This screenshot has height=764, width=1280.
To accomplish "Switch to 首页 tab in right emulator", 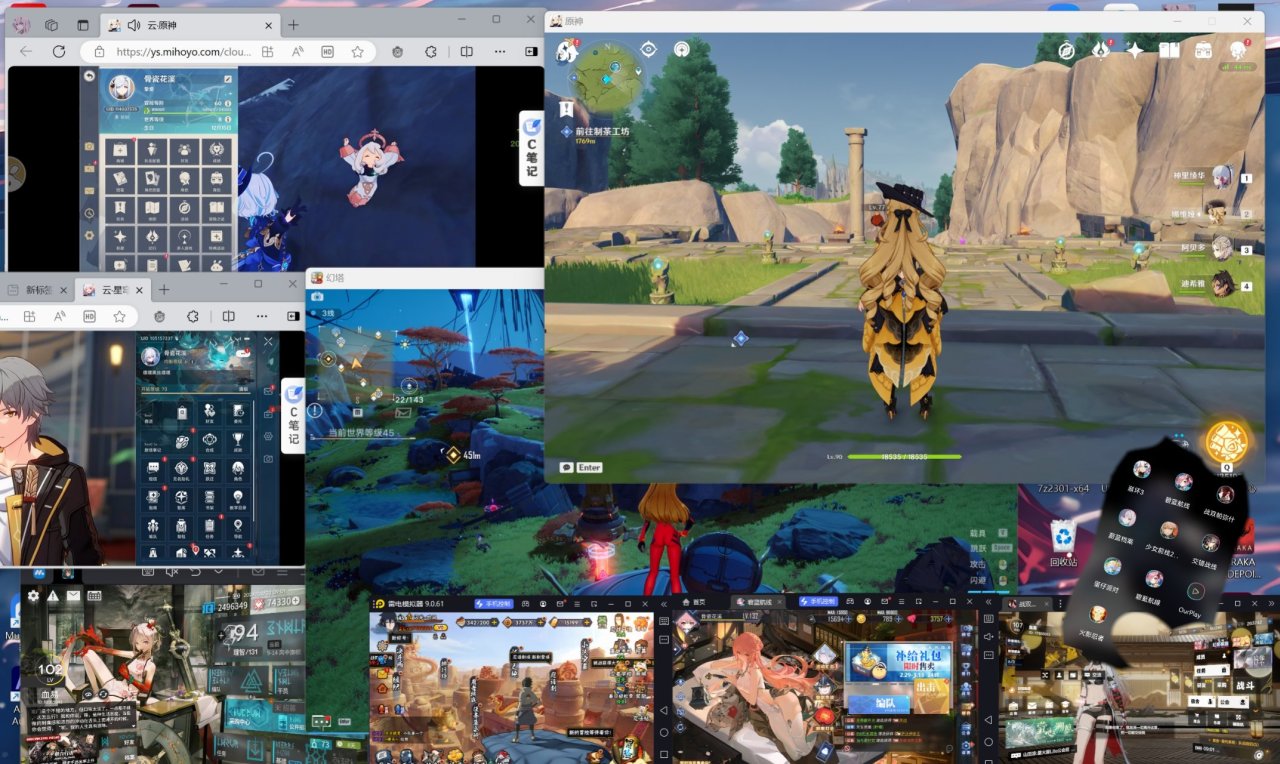I will coord(694,602).
